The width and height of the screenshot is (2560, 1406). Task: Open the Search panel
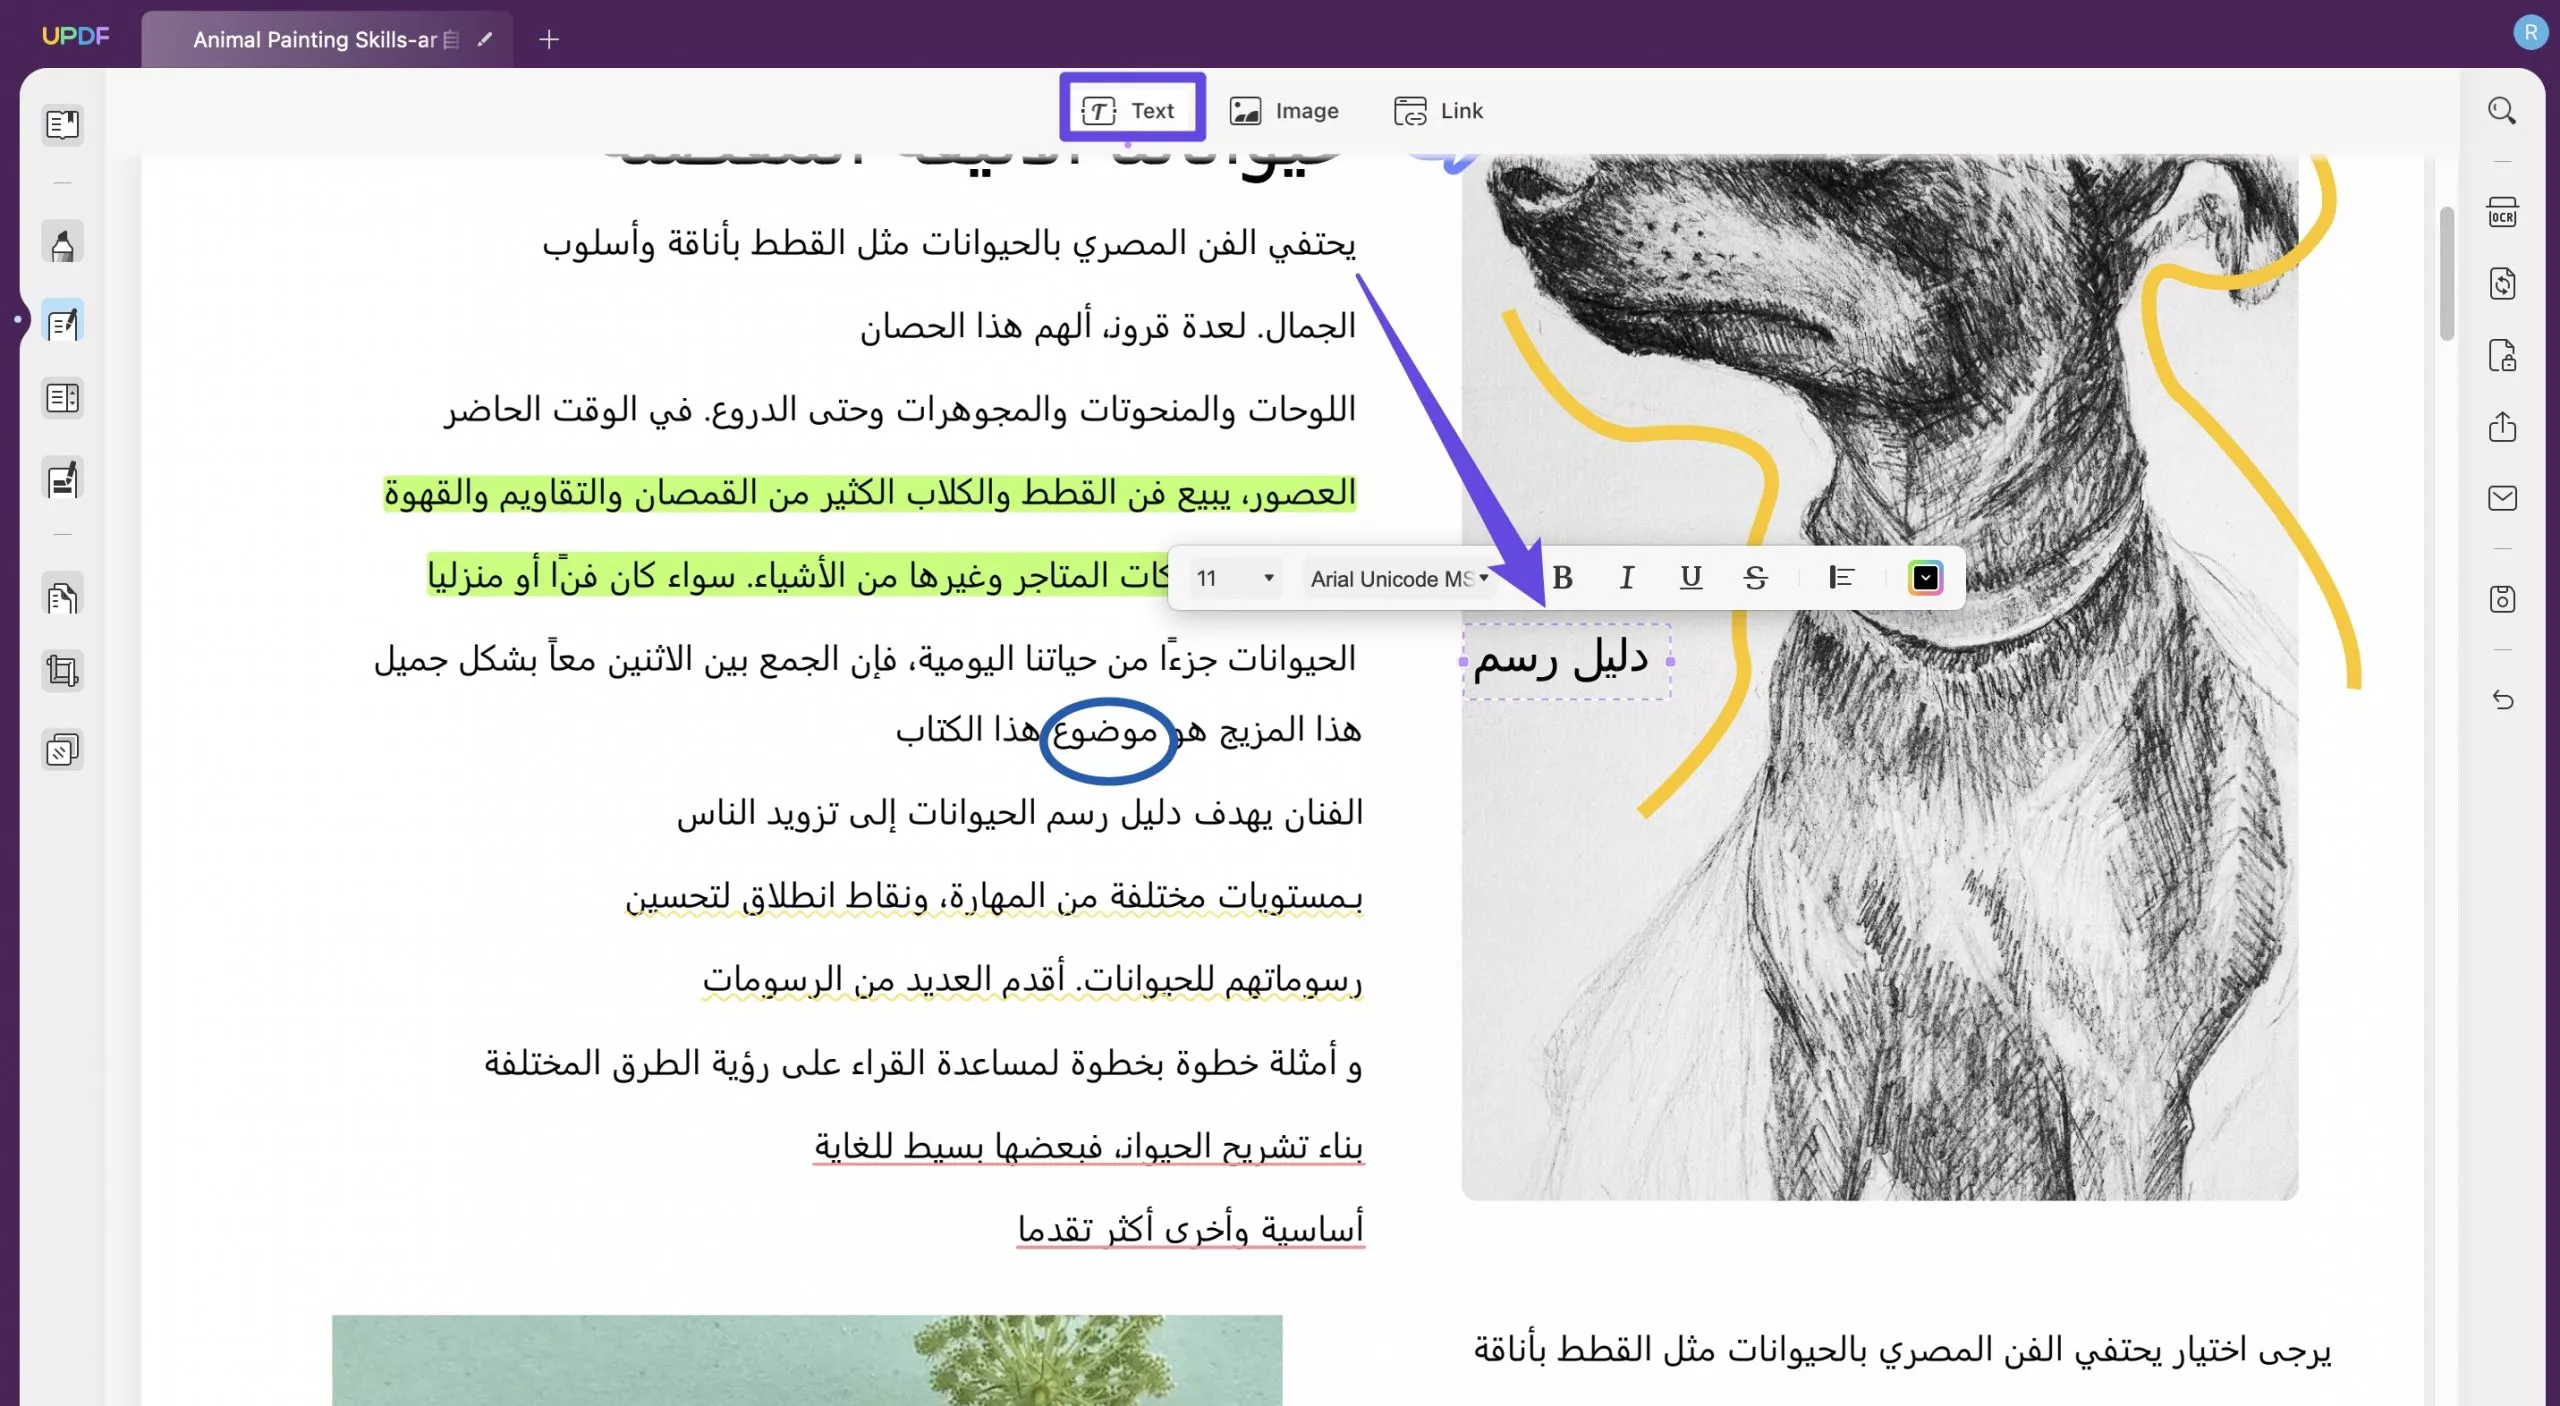tap(2502, 110)
